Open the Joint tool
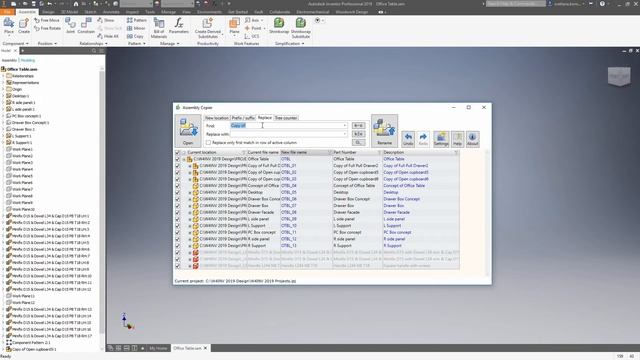 (x=70, y=26)
